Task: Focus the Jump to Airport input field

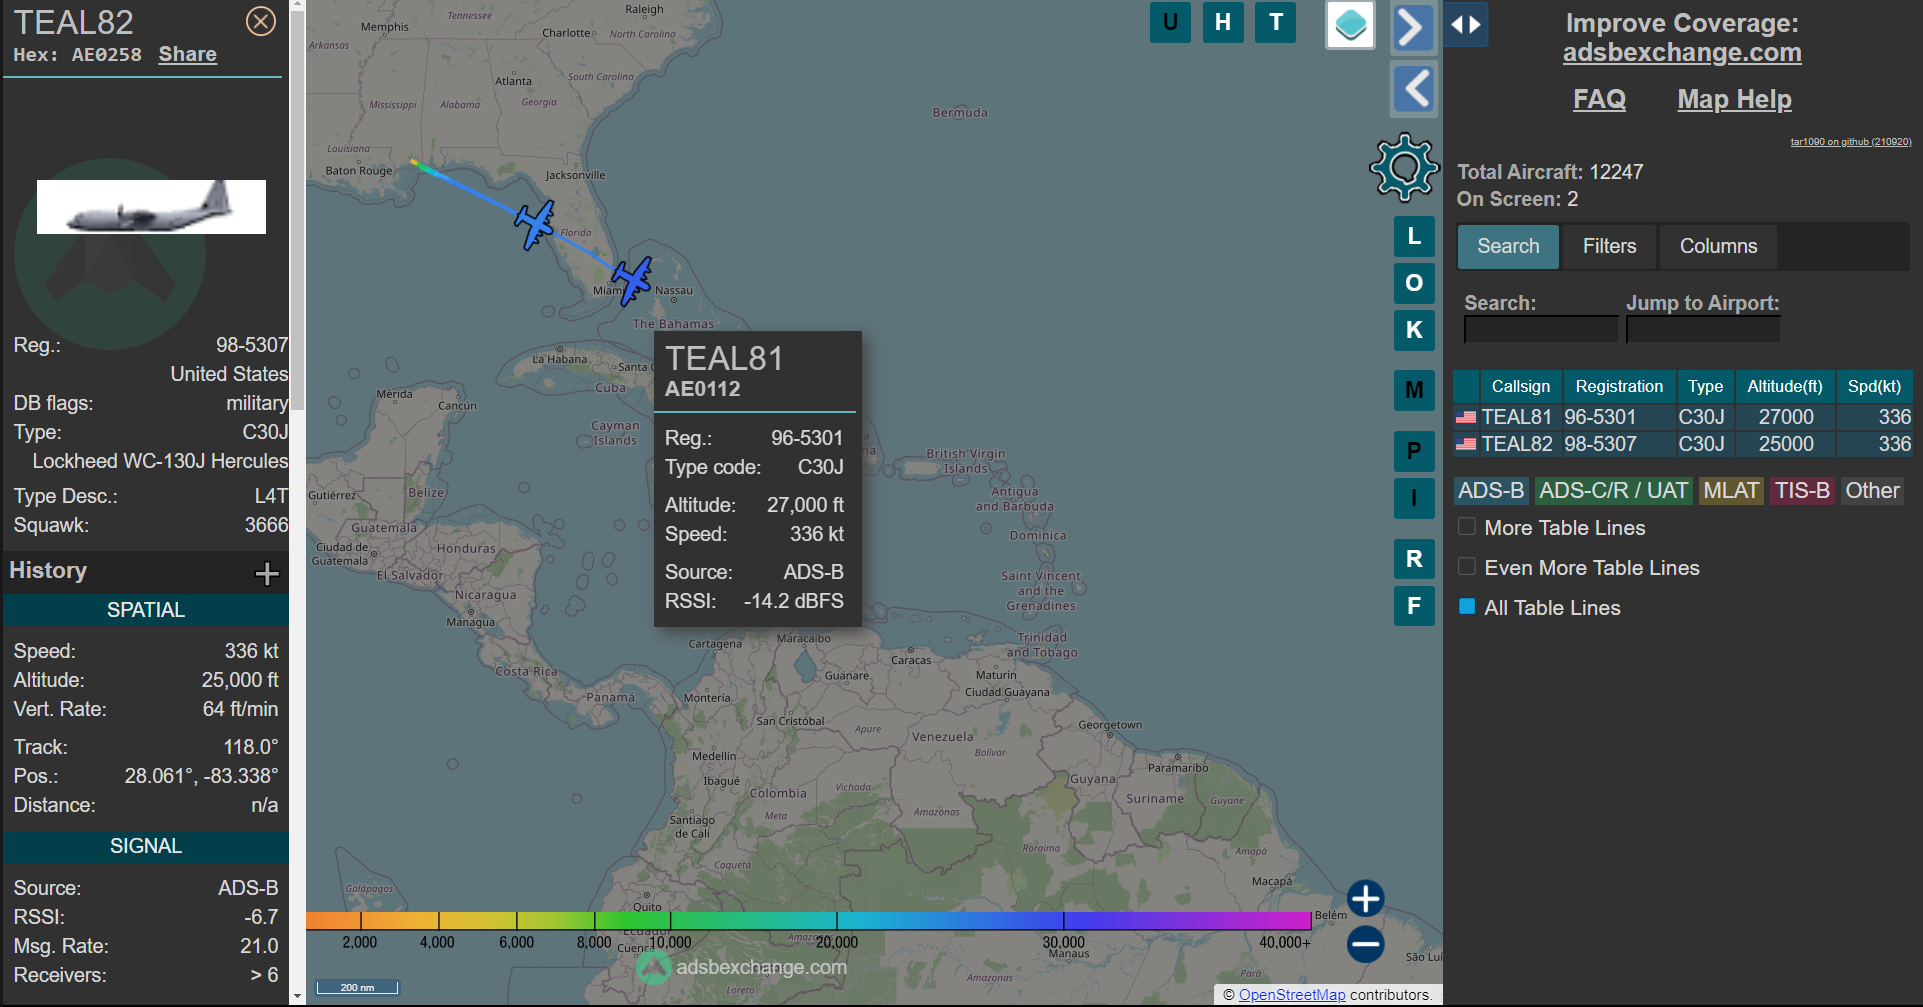Action: click(1702, 329)
